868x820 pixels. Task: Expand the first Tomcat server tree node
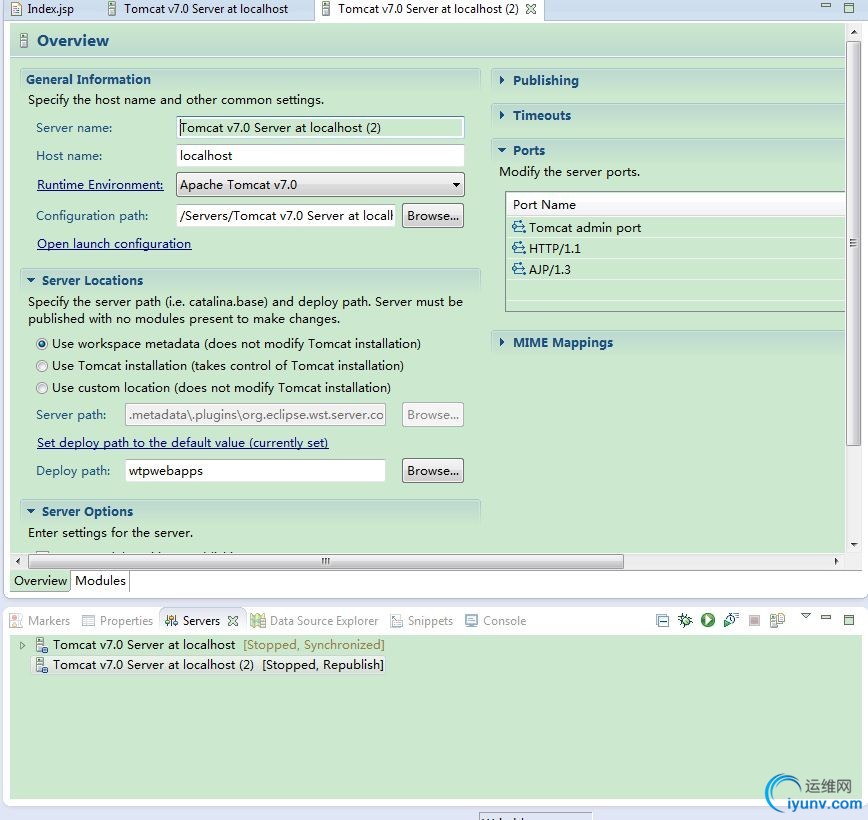pos(22,645)
